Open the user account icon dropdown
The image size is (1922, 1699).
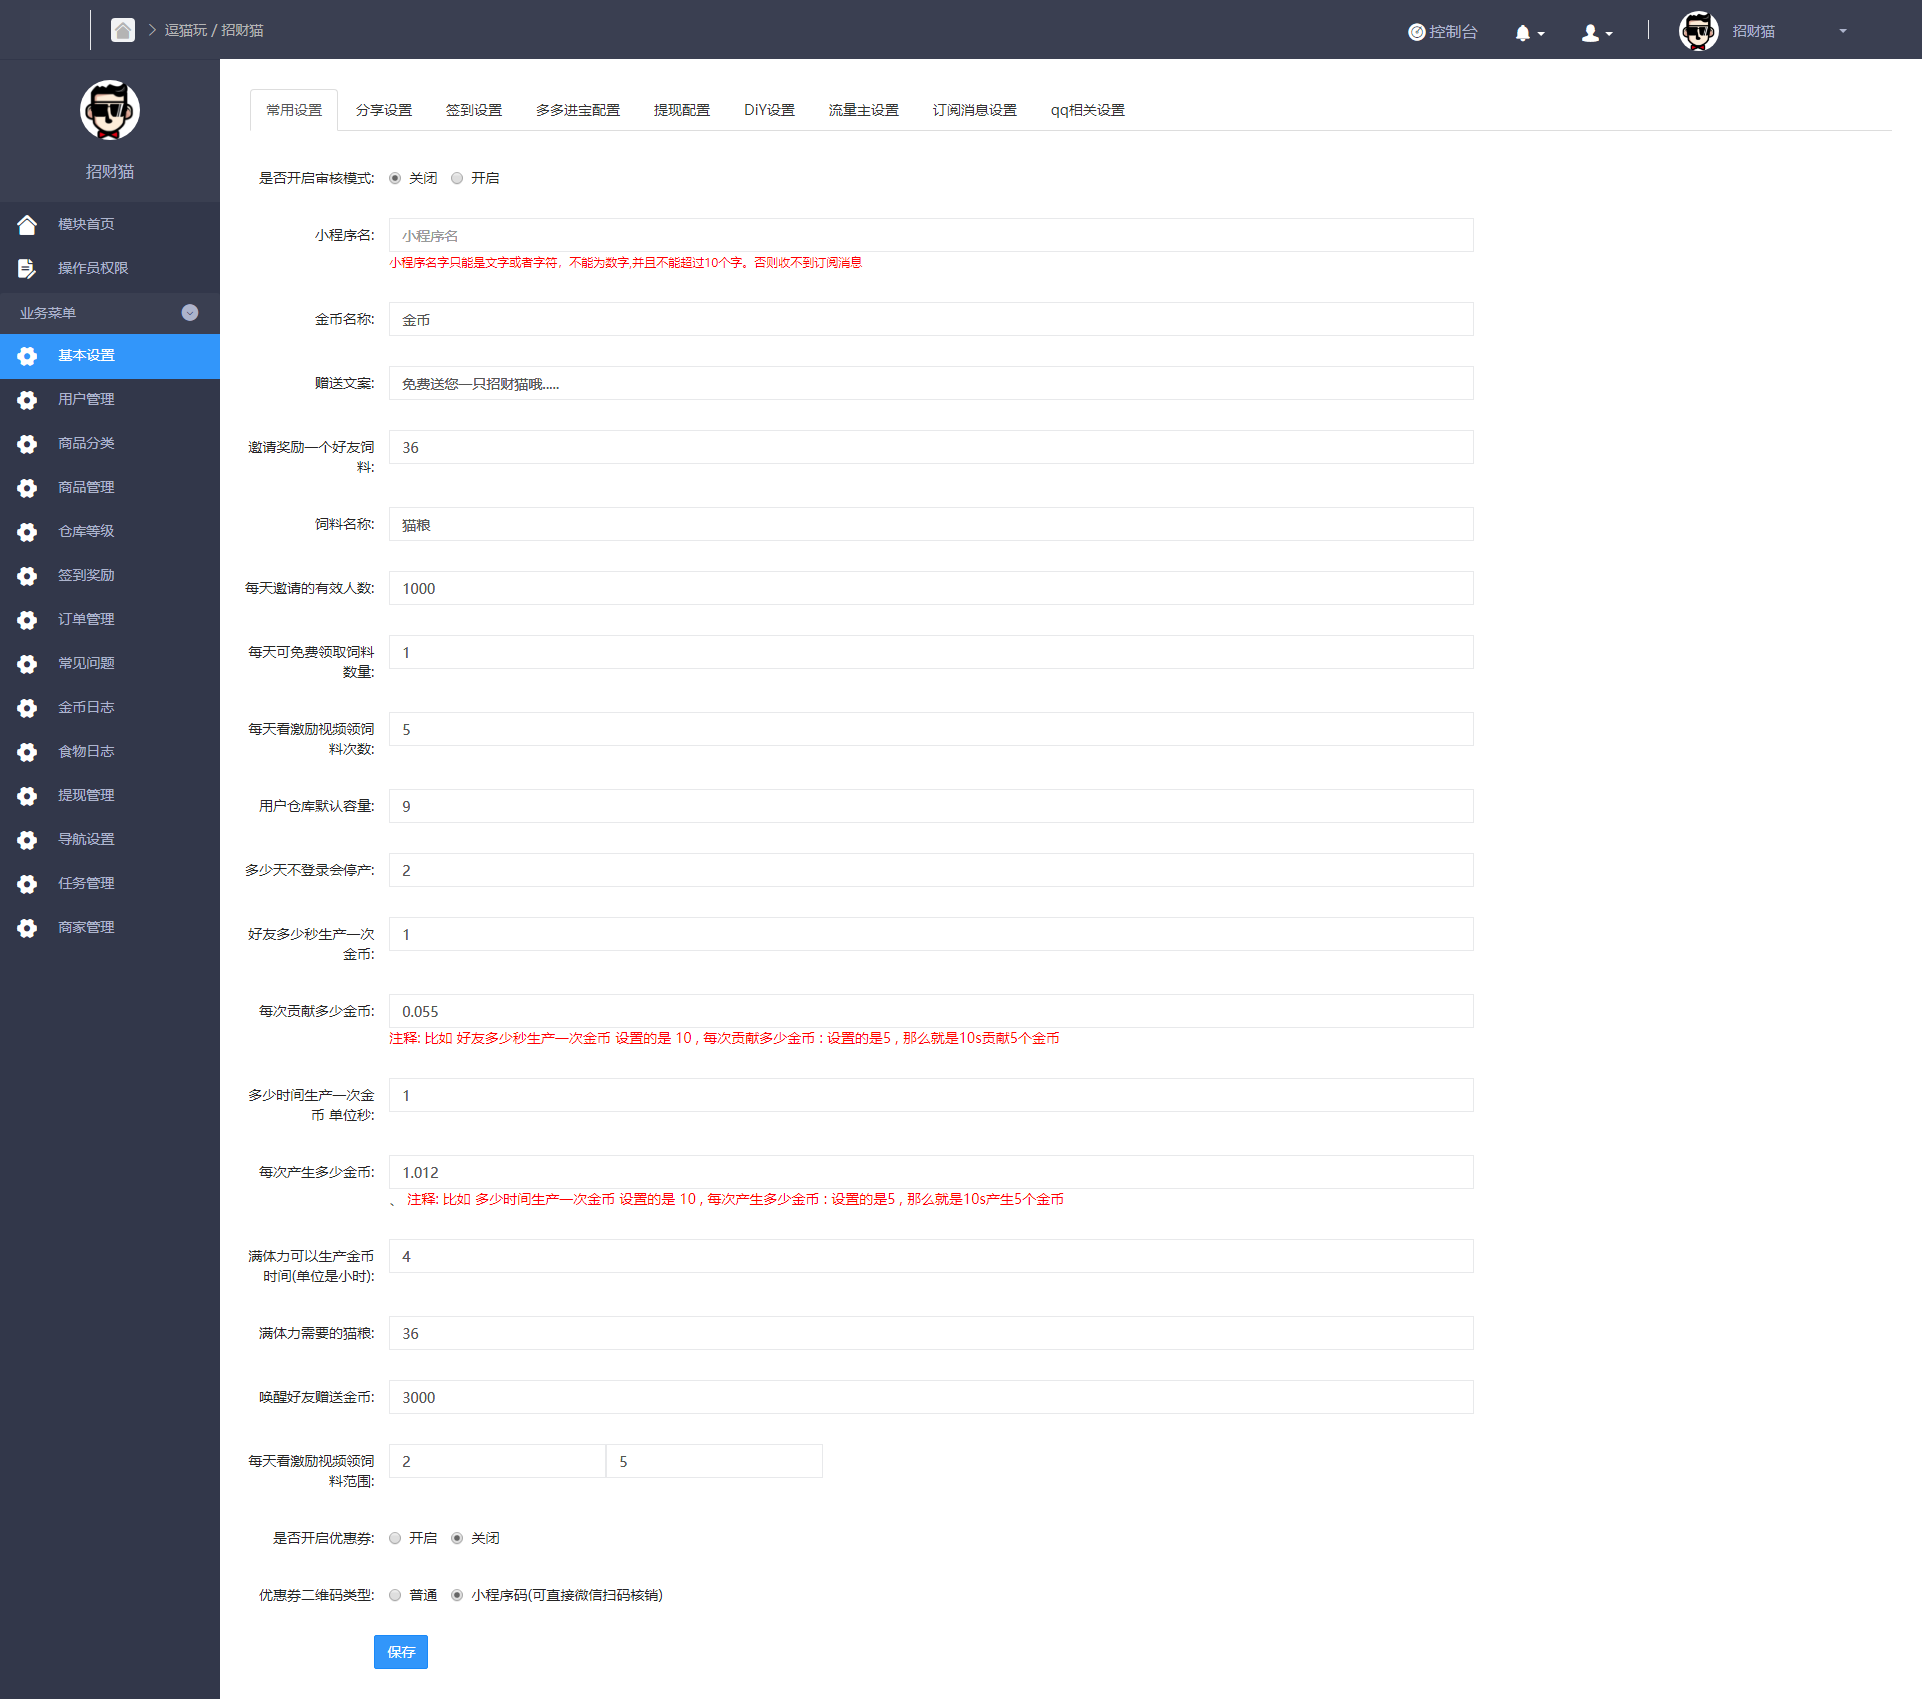(1596, 33)
